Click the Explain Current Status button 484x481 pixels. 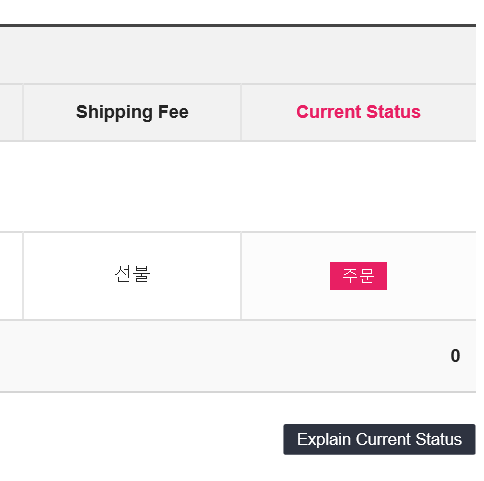379,439
